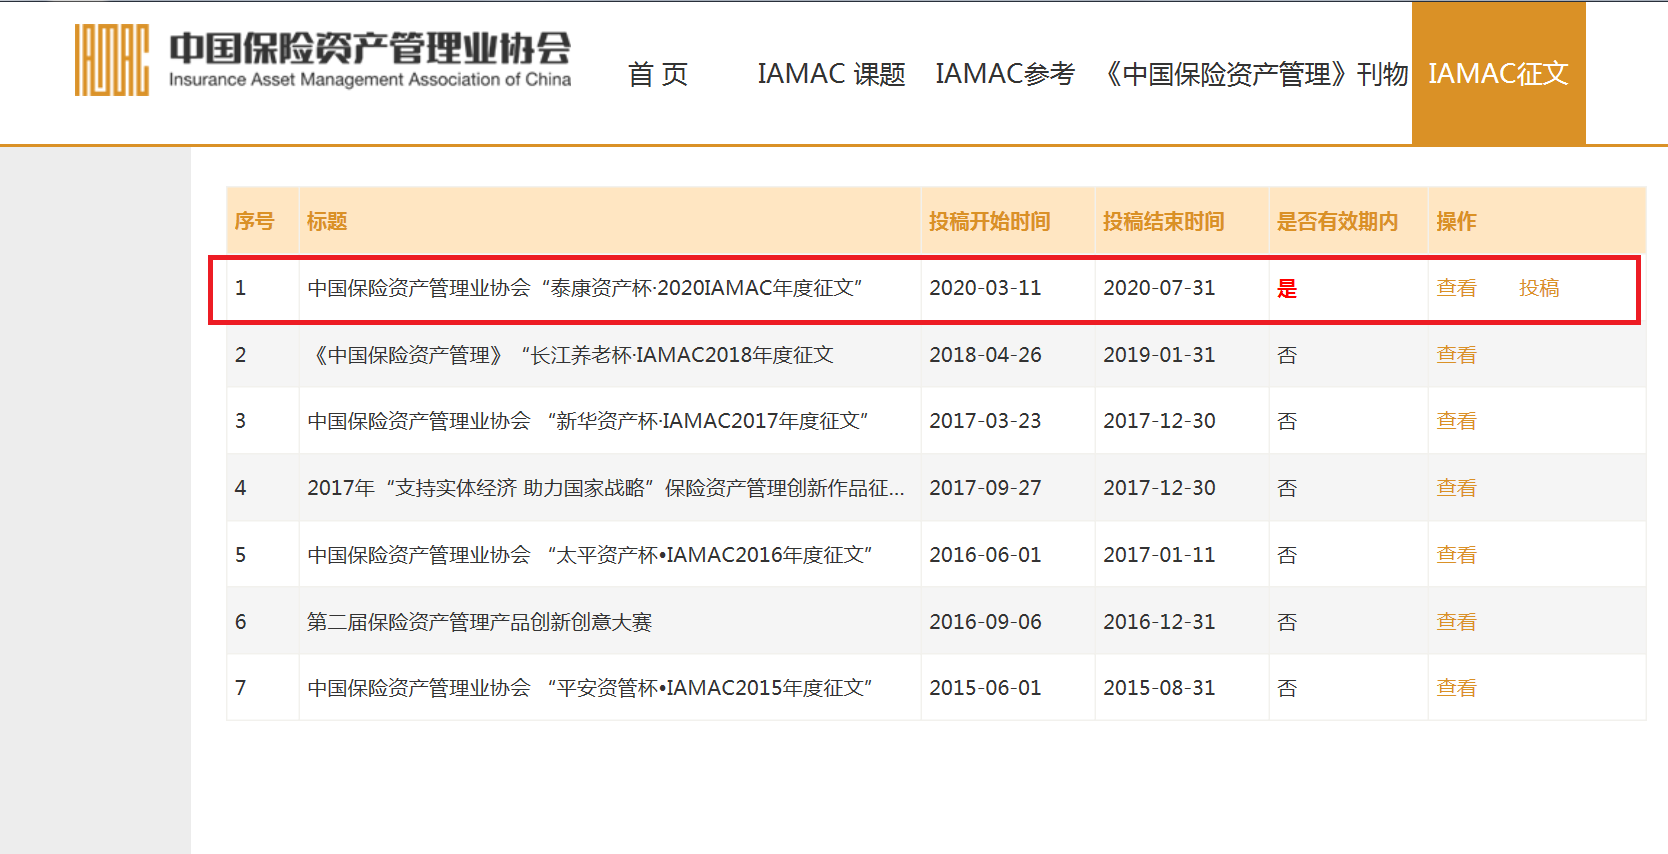Click the IAMAC association logo
Image resolution: width=1668 pixels, height=854 pixels.
[322, 60]
